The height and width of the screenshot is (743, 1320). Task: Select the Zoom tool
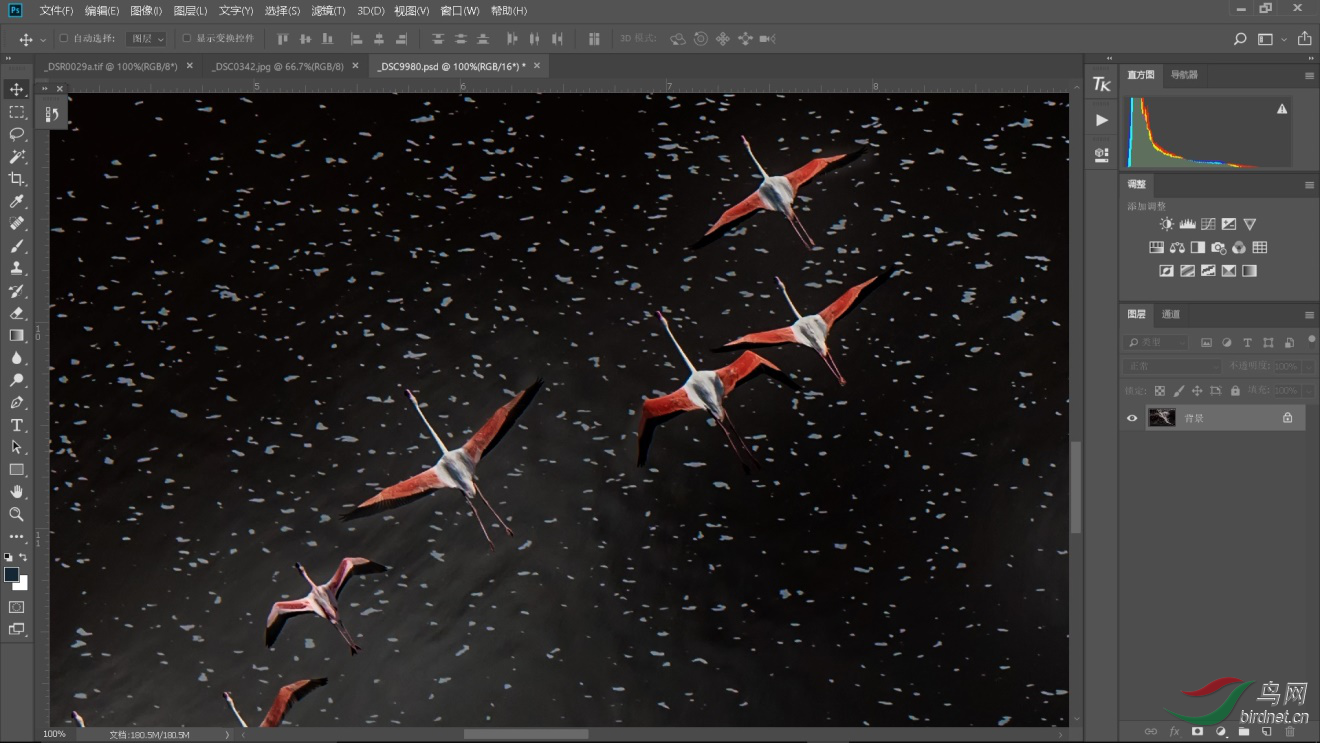coord(17,514)
